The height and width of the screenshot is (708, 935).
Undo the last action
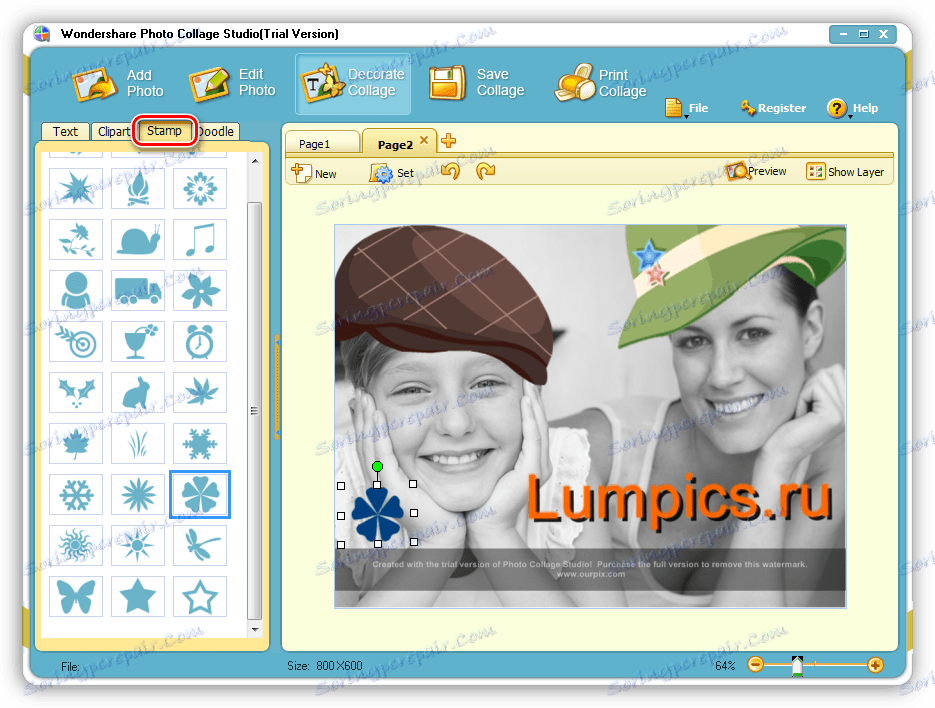pos(451,172)
